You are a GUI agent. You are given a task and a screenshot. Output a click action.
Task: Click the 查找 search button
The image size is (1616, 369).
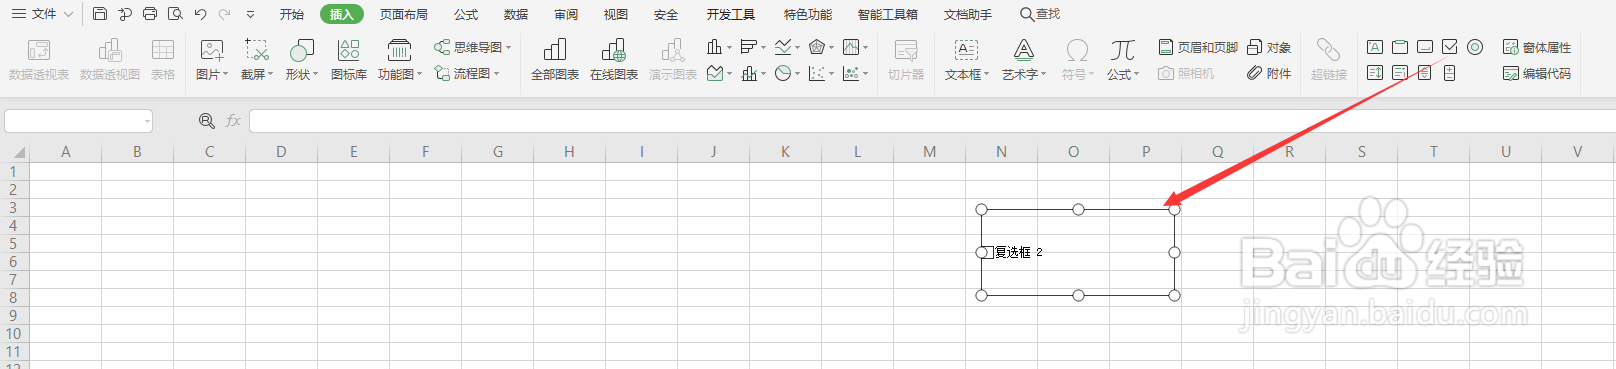tap(1040, 14)
